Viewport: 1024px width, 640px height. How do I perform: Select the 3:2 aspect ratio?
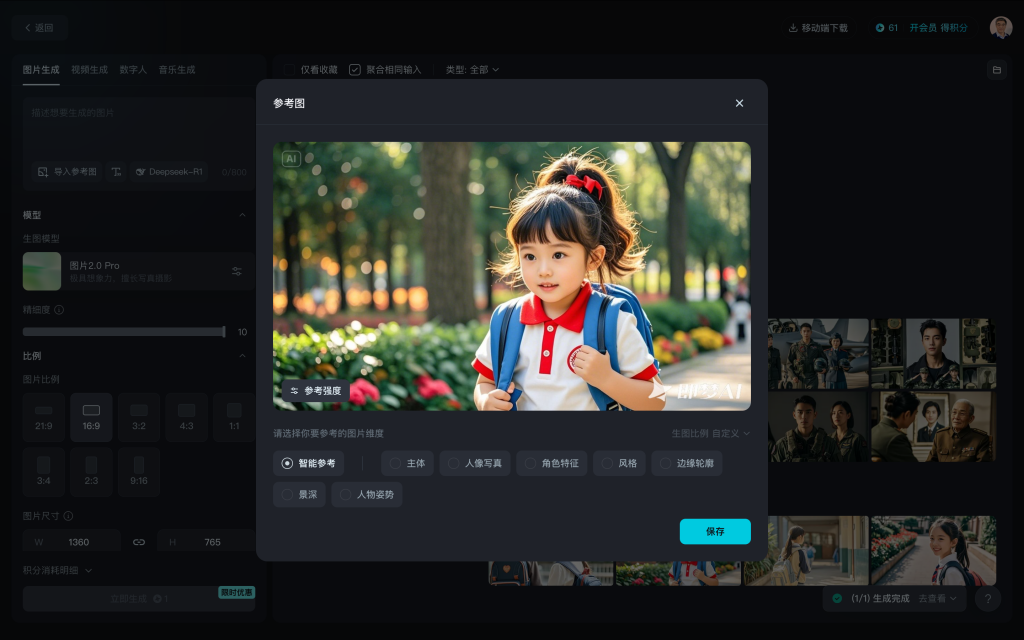(x=139, y=417)
